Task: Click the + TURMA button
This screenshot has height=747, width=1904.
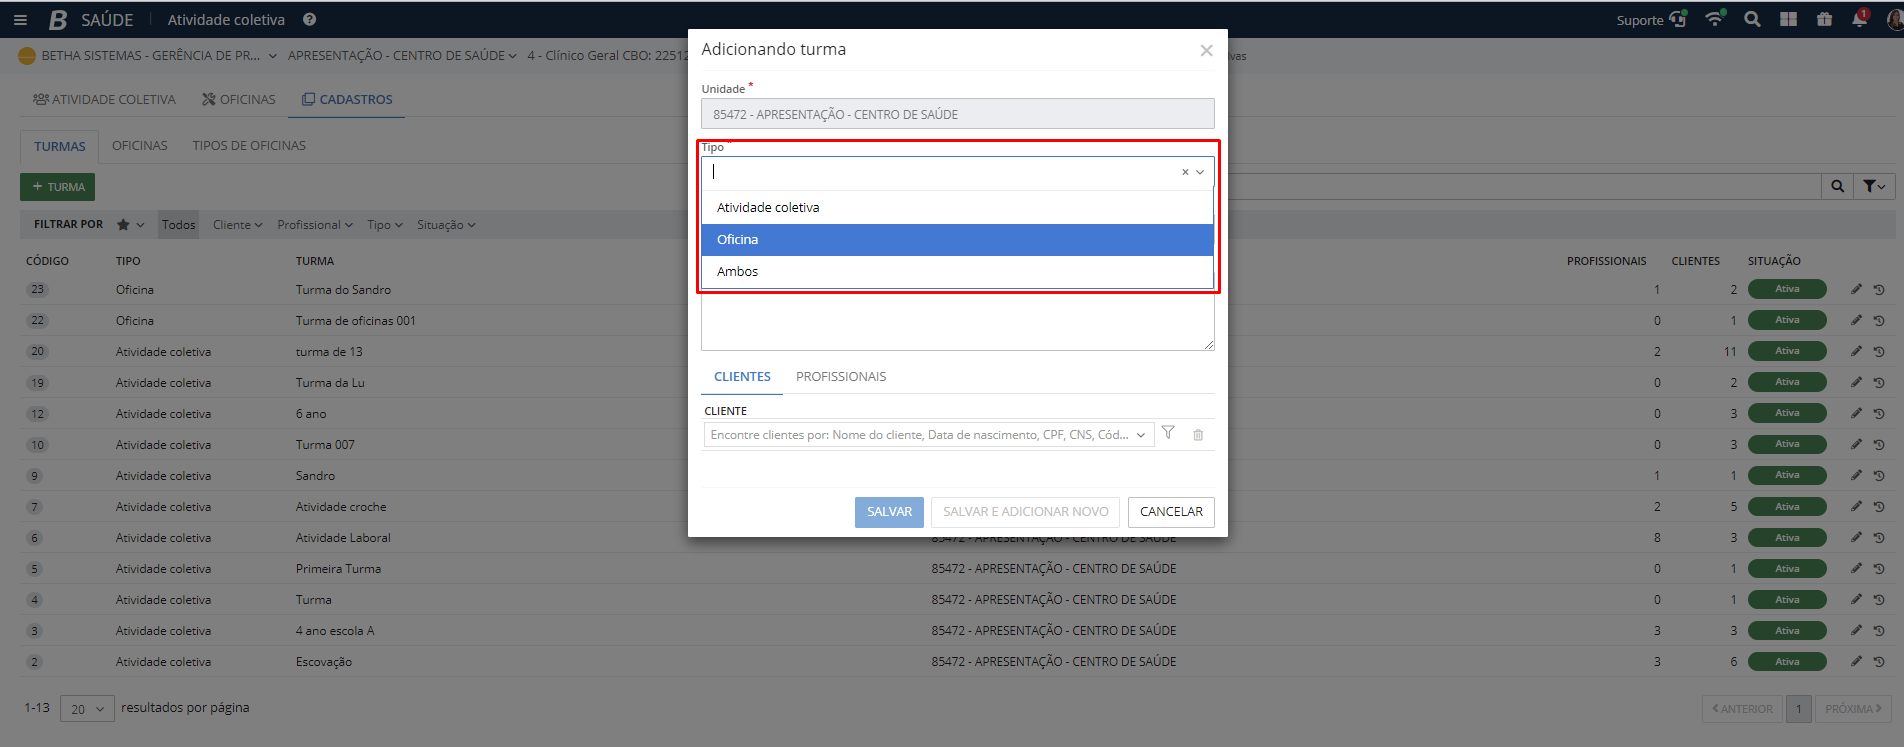Action: [x=58, y=187]
